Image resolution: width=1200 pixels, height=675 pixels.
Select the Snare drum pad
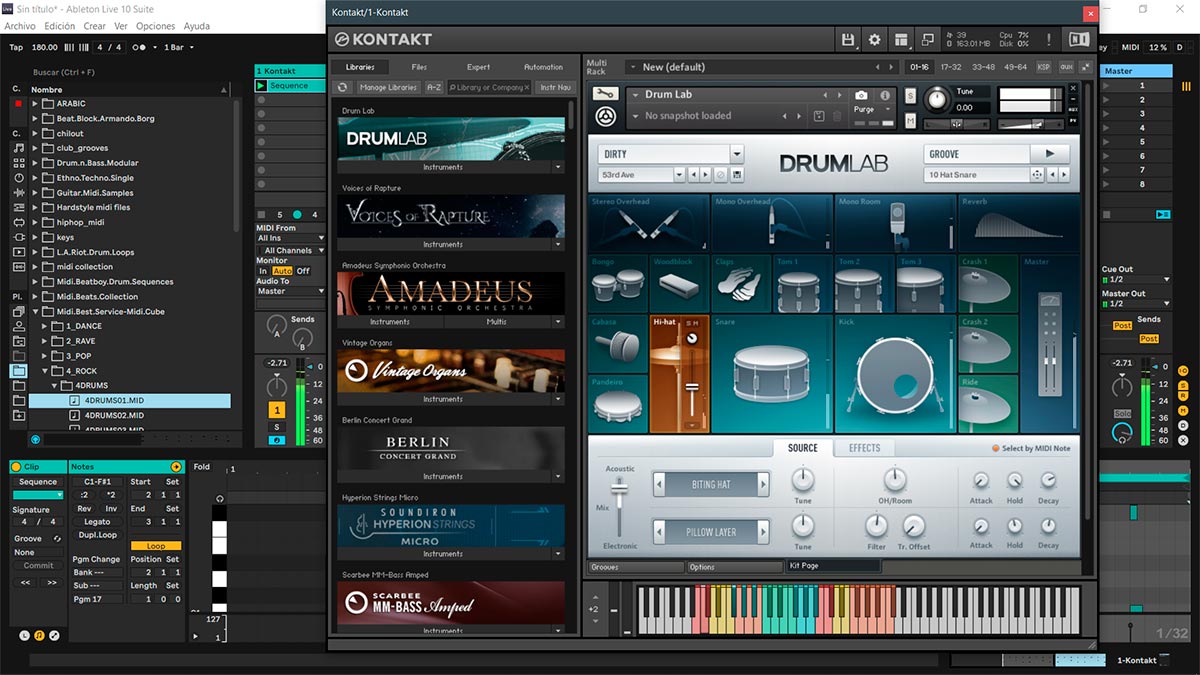pyautogui.click(x=772, y=374)
